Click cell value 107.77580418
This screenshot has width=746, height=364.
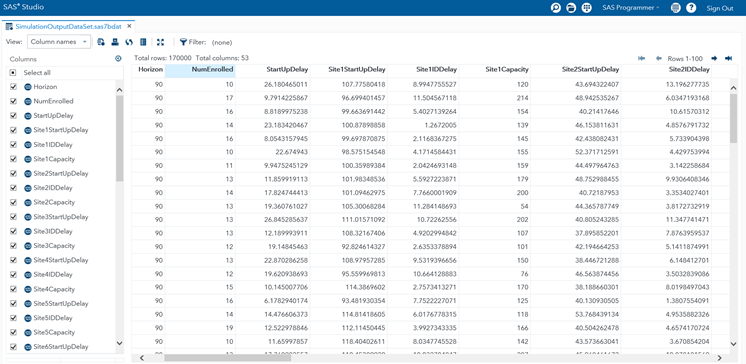click(x=363, y=84)
